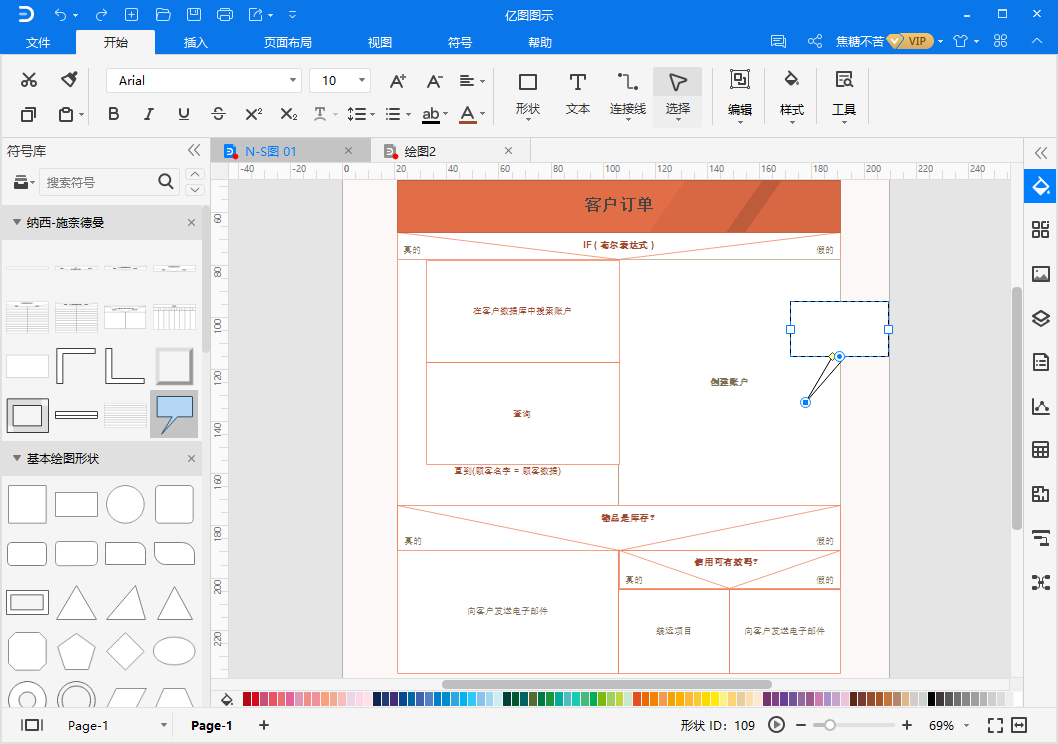Click the zoom in plus button

pos(907,725)
